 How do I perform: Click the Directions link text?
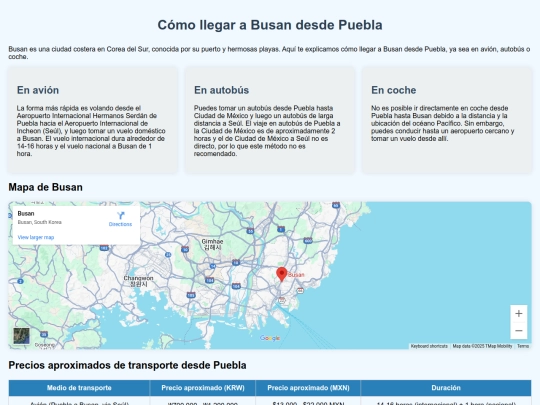click(120, 224)
